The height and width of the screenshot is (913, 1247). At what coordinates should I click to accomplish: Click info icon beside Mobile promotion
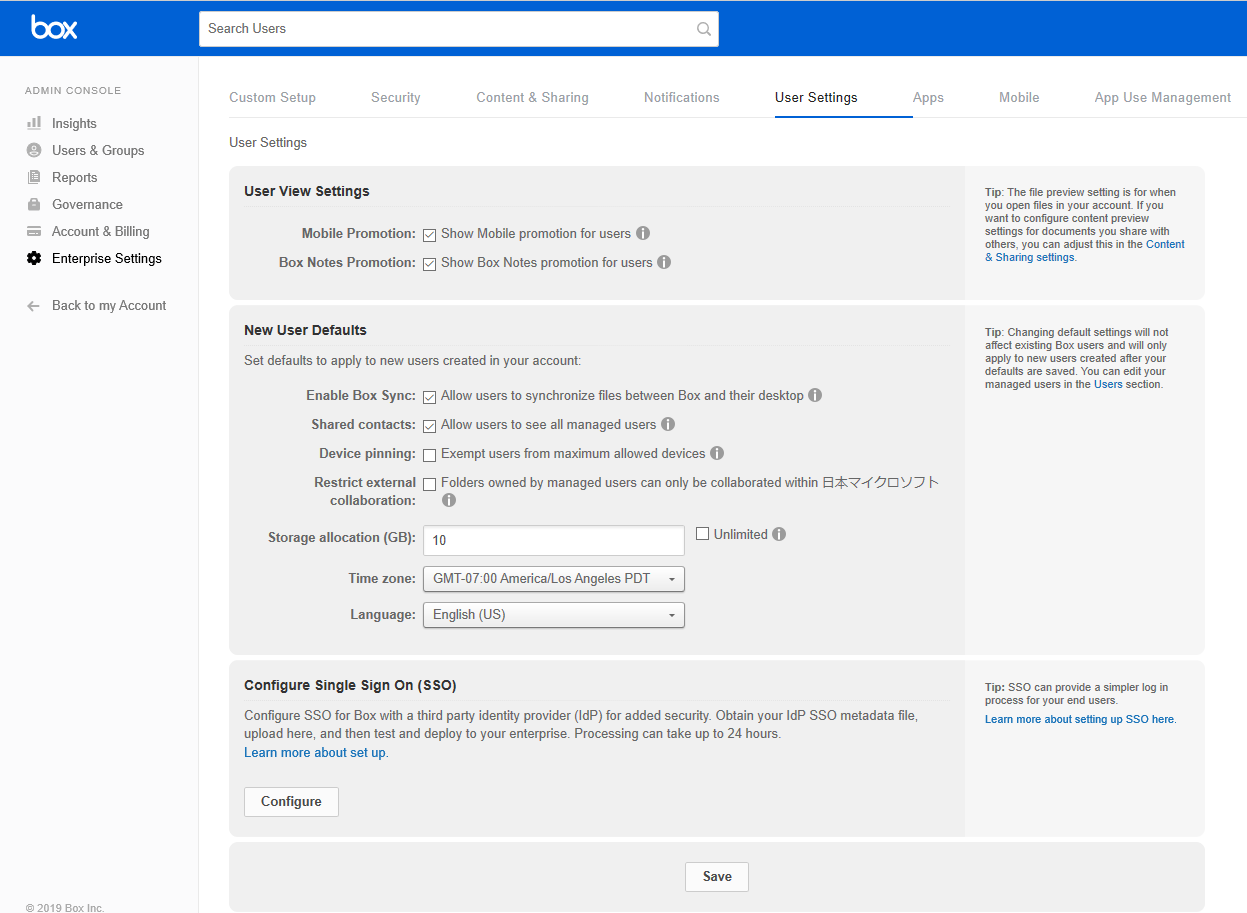[643, 233]
